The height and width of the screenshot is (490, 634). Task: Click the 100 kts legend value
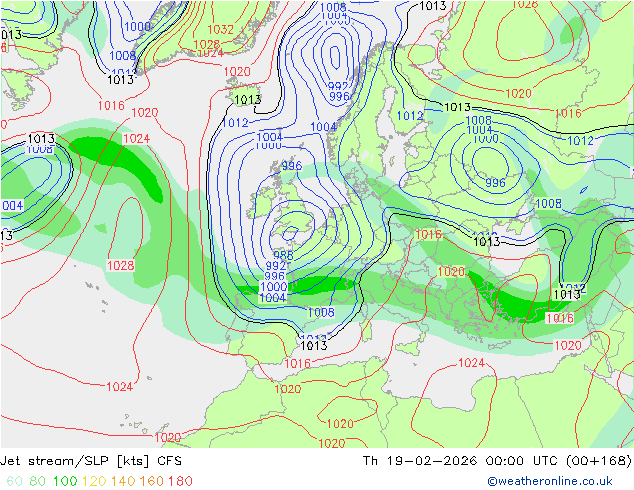(65, 481)
